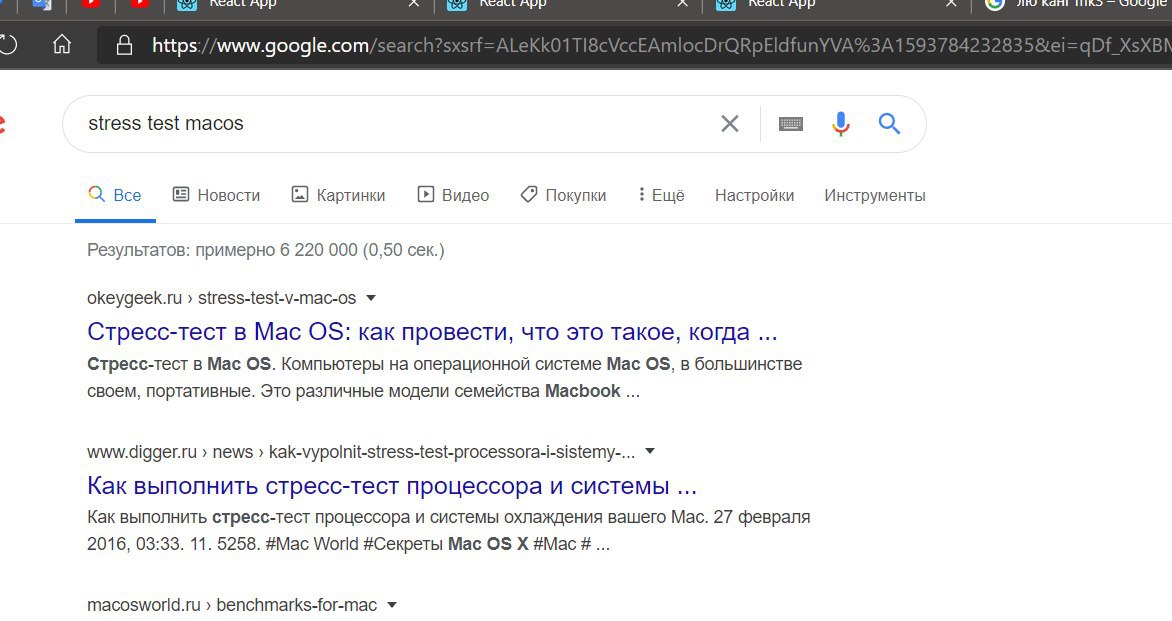Click the www.digger.ru breadcrumb URL
1172x621 pixels.
point(361,451)
